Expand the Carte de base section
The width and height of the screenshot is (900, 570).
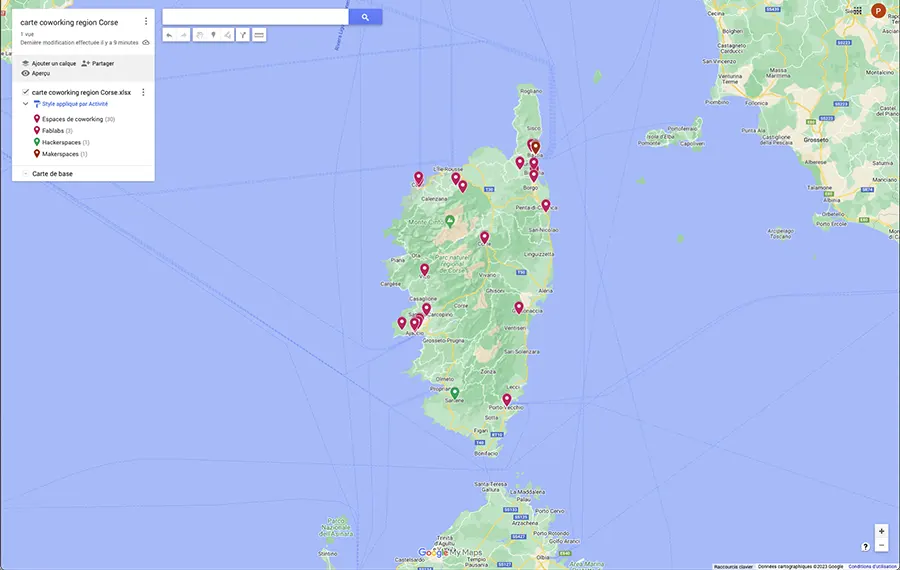(x=25, y=174)
